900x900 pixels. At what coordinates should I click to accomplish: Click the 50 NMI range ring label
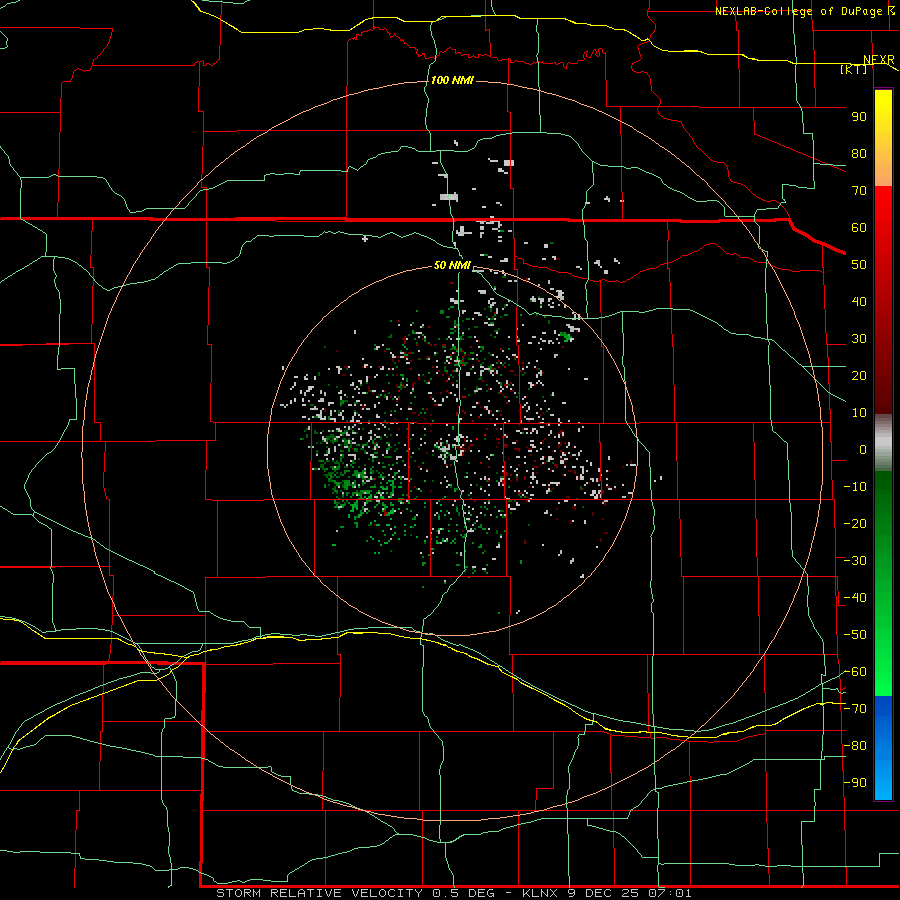(x=452, y=265)
